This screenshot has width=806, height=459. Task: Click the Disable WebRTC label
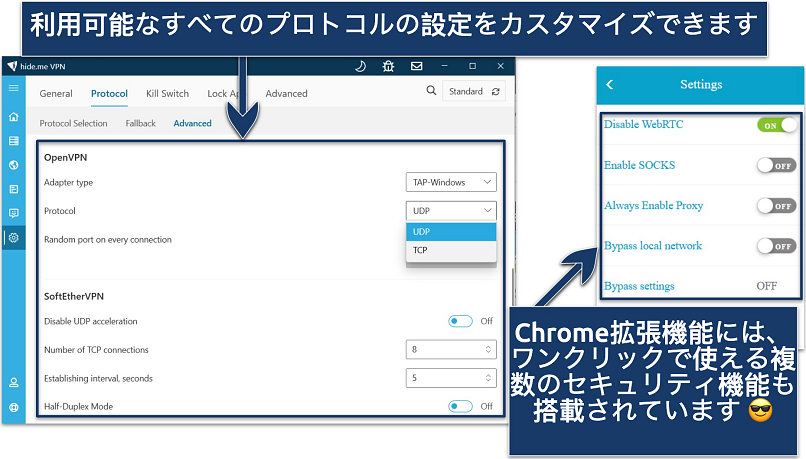coord(644,124)
